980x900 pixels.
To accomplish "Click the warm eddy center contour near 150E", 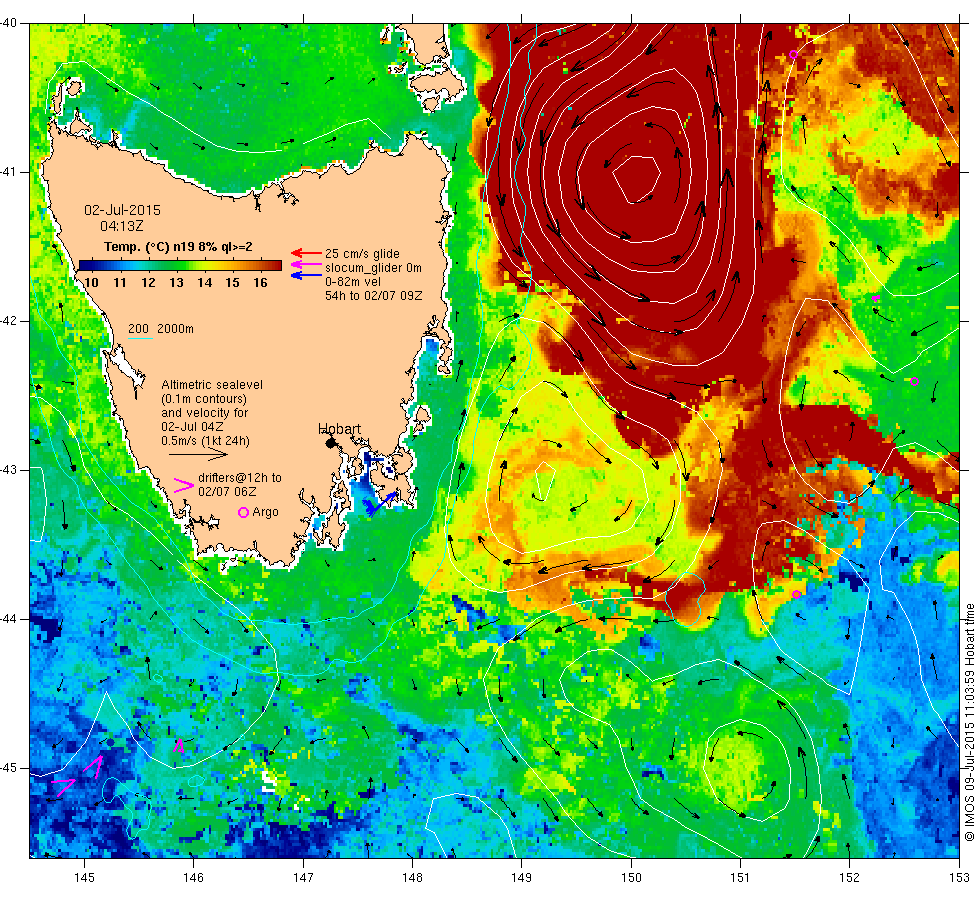I will tap(636, 179).
